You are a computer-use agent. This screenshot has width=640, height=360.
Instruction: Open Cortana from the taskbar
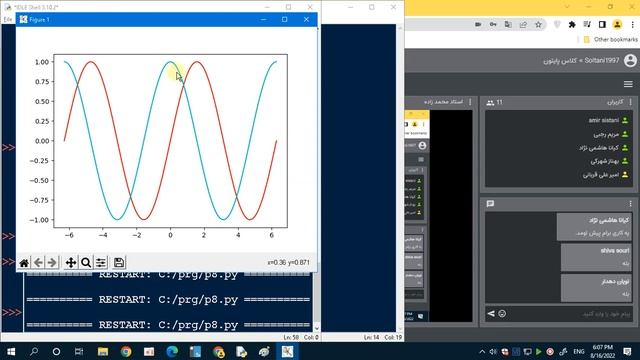pyautogui.click(x=56, y=351)
